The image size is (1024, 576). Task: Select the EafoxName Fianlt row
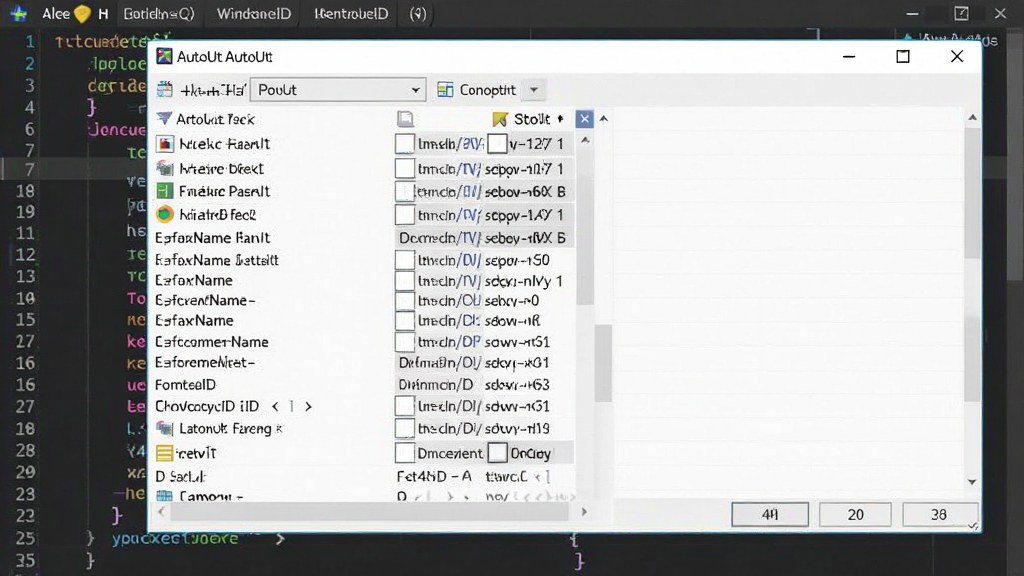(364, 238)
